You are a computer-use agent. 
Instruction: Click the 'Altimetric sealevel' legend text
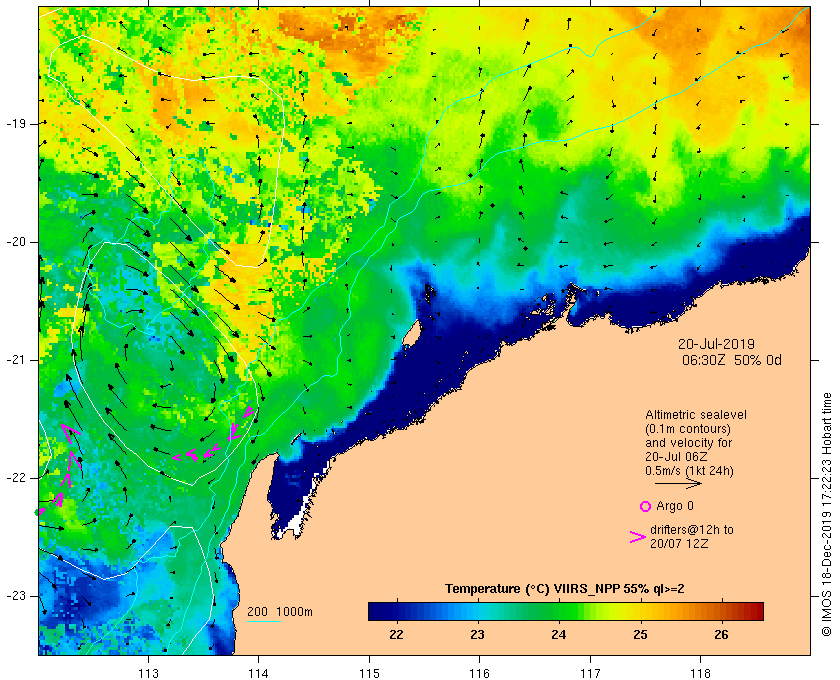[696, 415]
